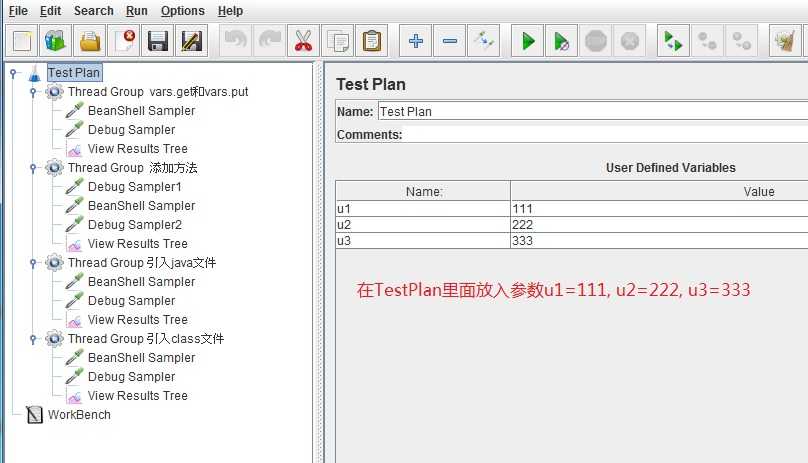Screen dimensions: 808x463
Task: Select BeanShell Sampler under 引入class文件 group
Action: tap(141, 358)
